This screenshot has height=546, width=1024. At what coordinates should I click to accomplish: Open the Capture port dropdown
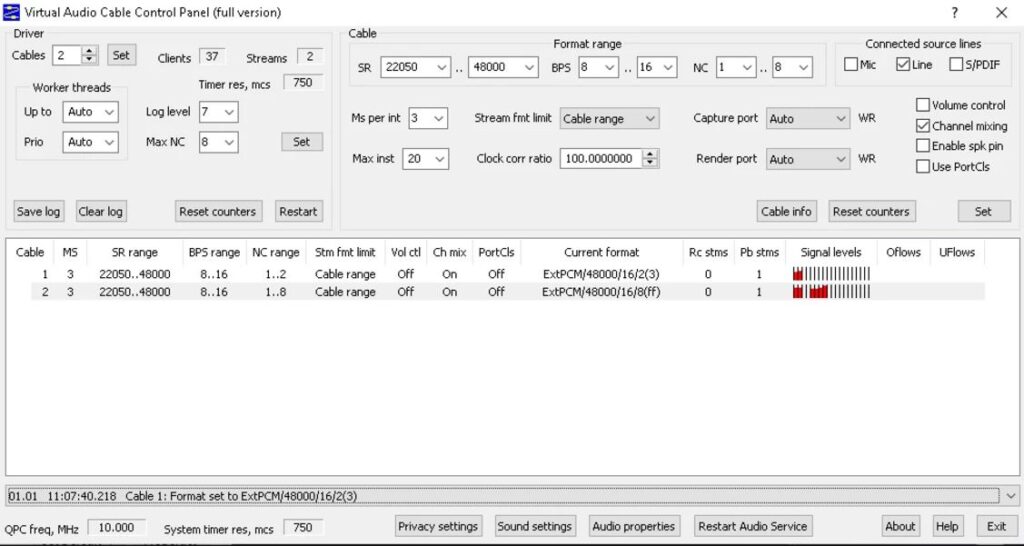tap(807, 118)
